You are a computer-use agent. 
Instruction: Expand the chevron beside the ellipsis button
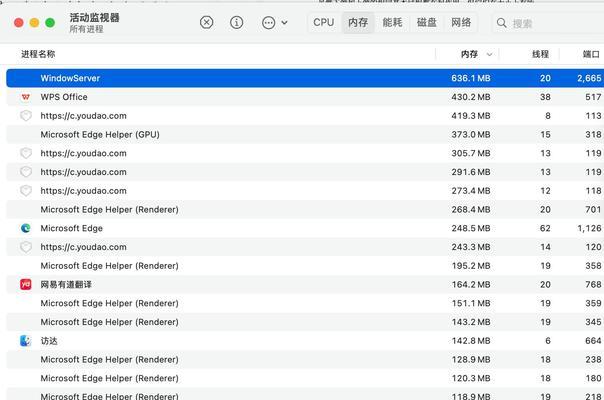click(284, 23)
